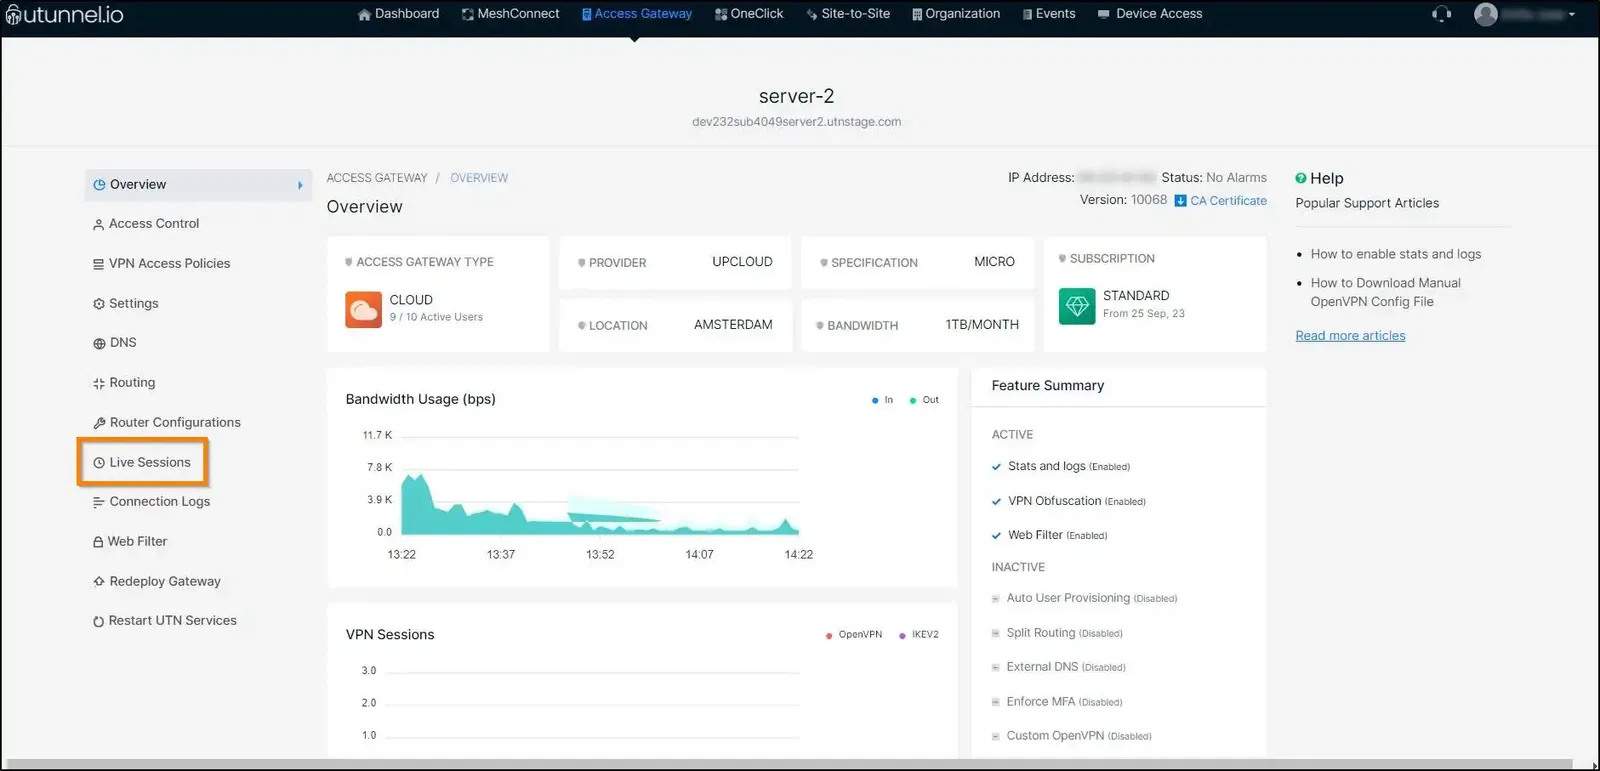Click the Connection Logs icon

99,503
